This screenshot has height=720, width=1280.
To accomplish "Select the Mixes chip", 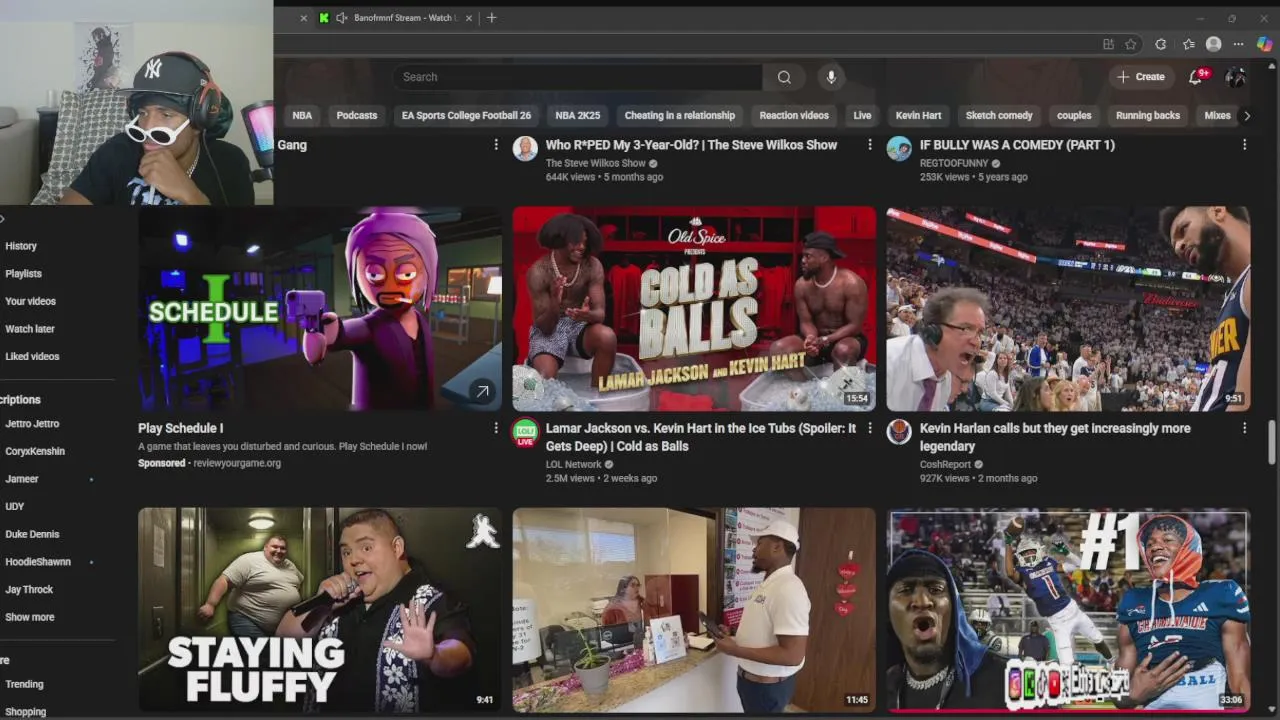I will point(1217,115).
